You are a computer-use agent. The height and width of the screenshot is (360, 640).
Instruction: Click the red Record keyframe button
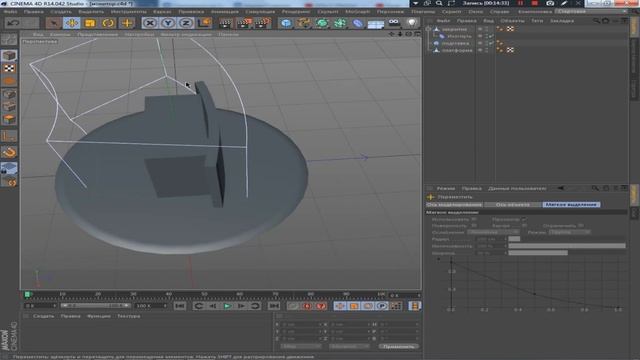click(x=307, y=306)
